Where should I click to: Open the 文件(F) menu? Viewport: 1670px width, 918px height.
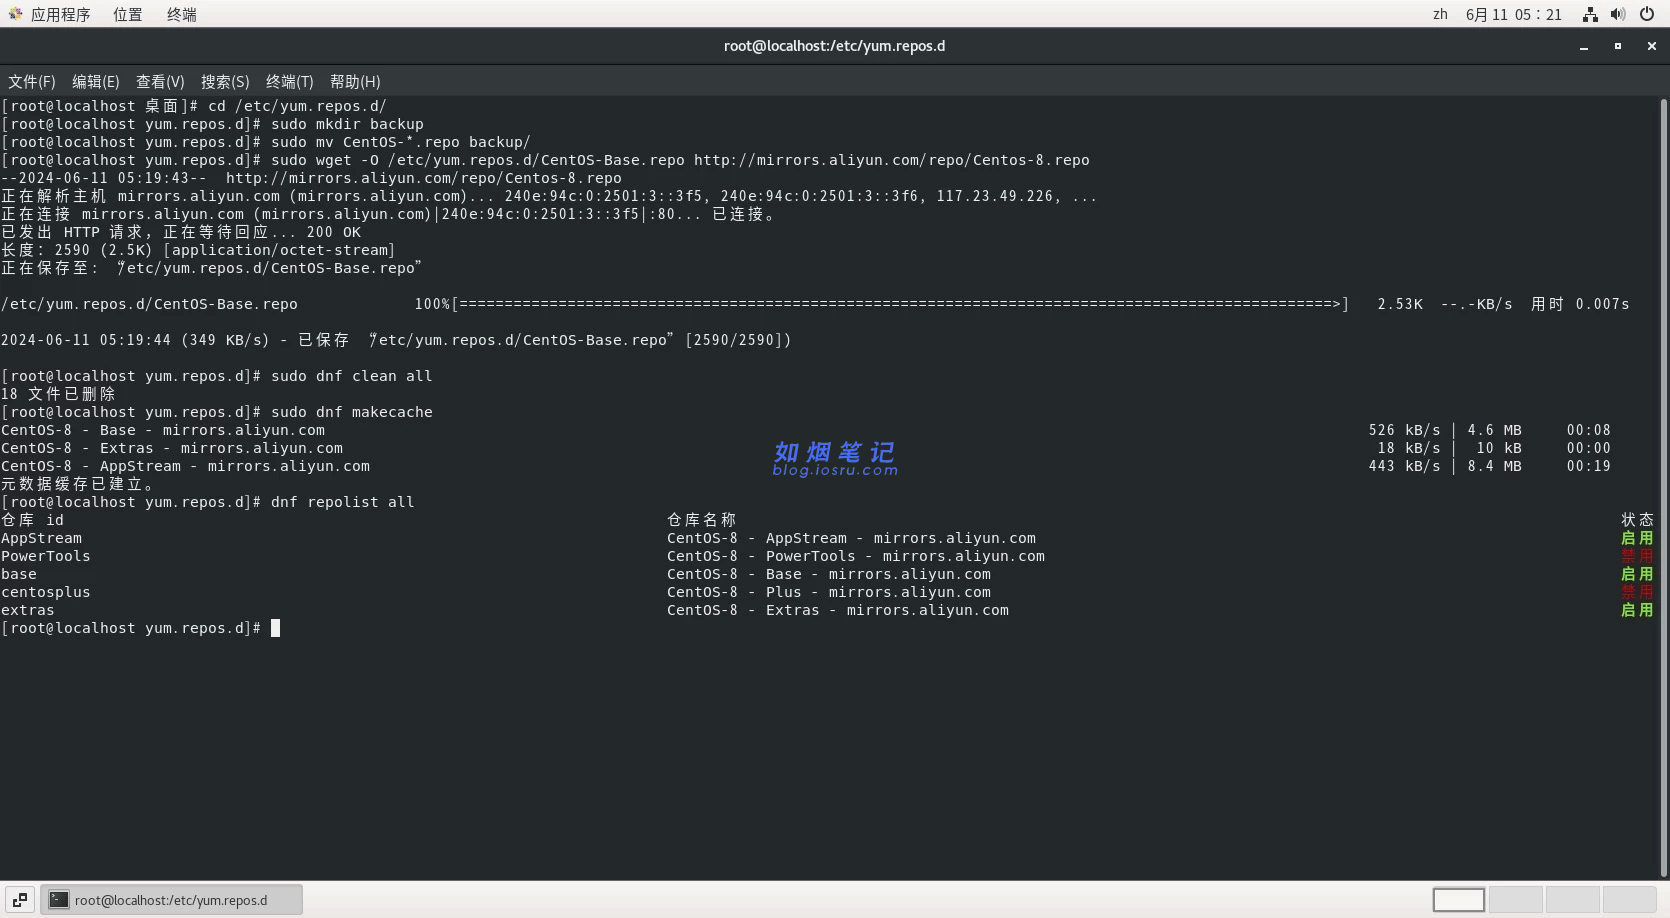[x=32, y=82]
